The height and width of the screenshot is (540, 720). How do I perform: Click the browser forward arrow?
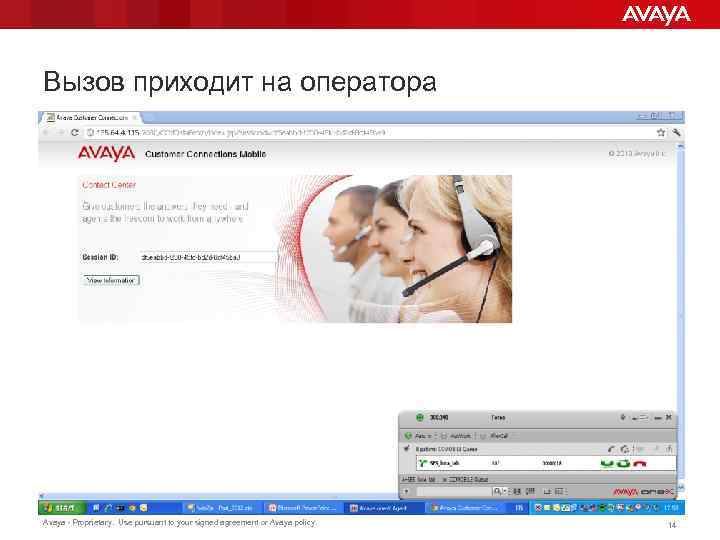click(60, 132)
